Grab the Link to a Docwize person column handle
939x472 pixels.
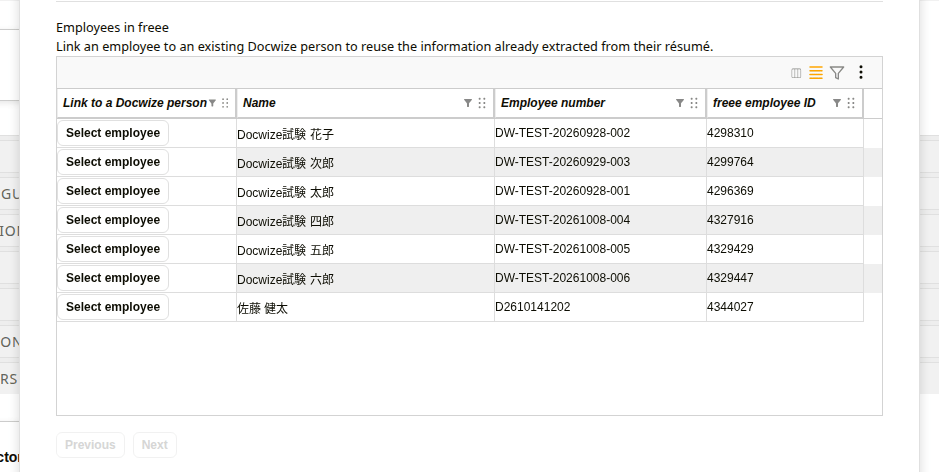pos(225,103)
